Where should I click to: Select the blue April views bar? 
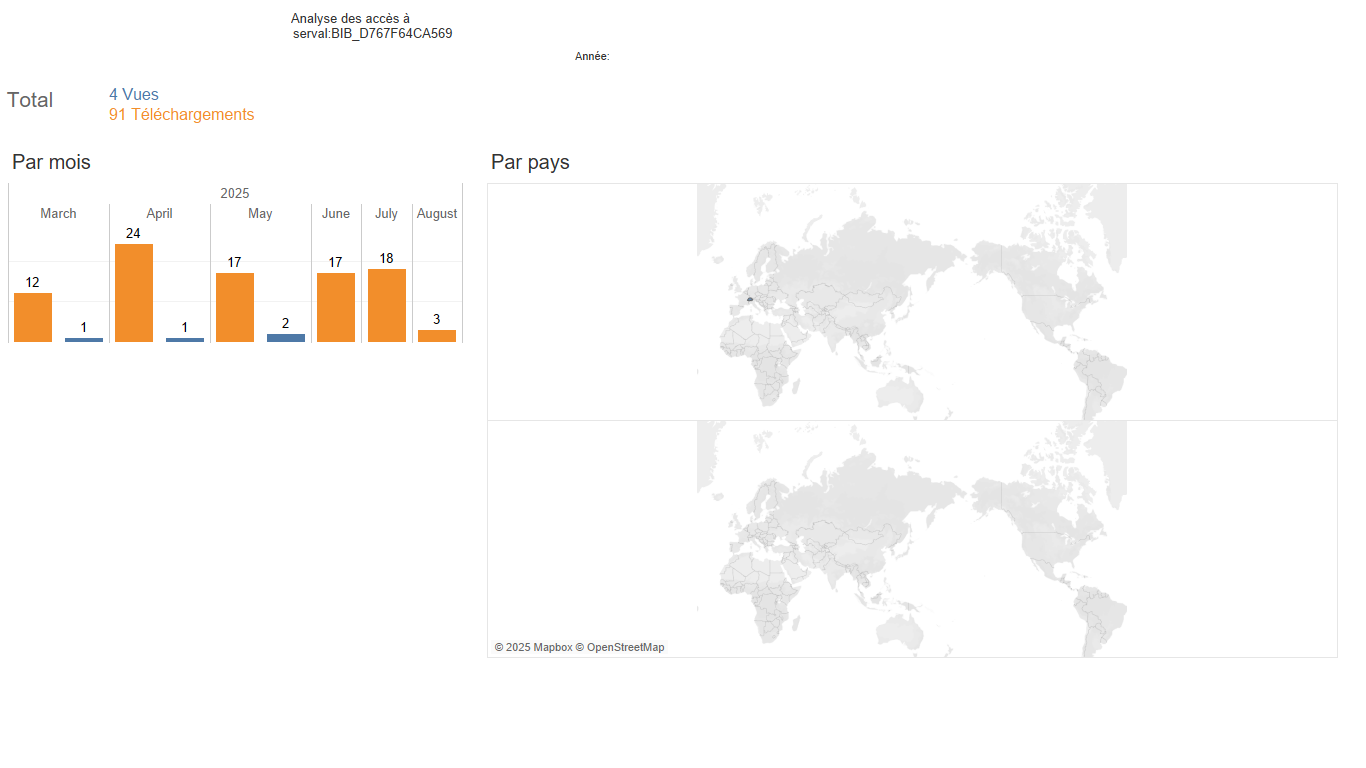(x=185, y=340)
